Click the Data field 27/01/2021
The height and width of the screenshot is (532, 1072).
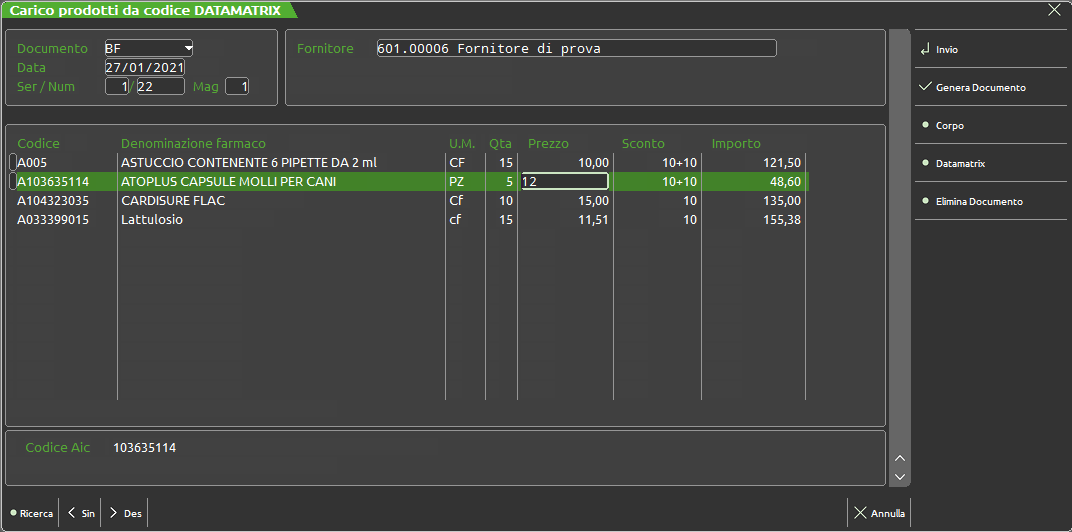point(144,67)
